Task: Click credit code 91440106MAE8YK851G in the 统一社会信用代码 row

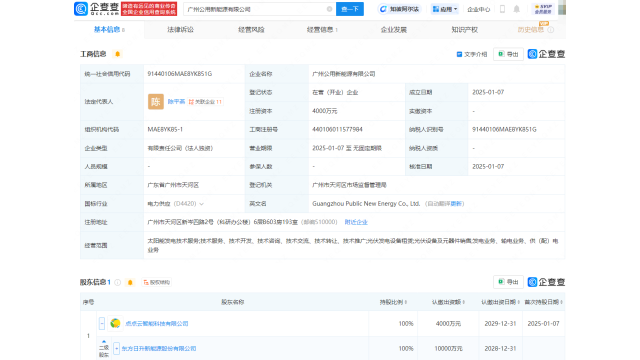Action: click(x=180, y=74)
